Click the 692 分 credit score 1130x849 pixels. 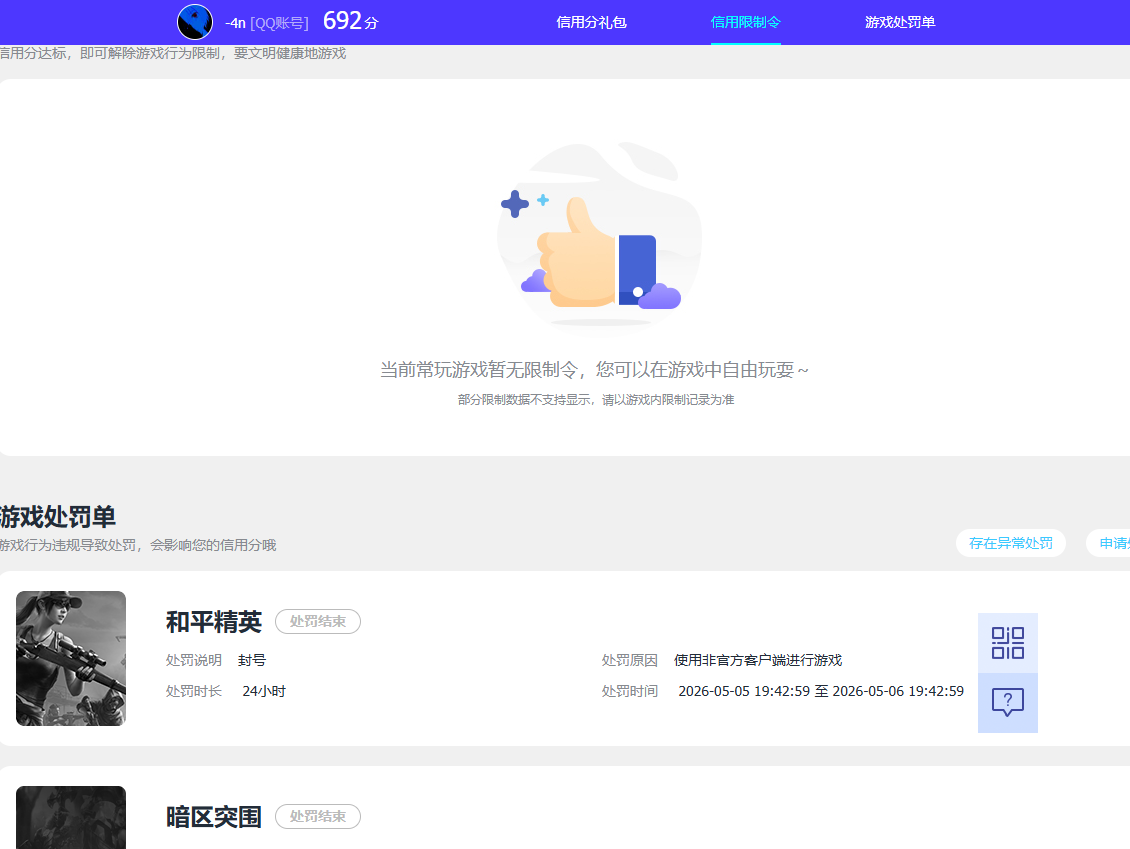[350, 21]
